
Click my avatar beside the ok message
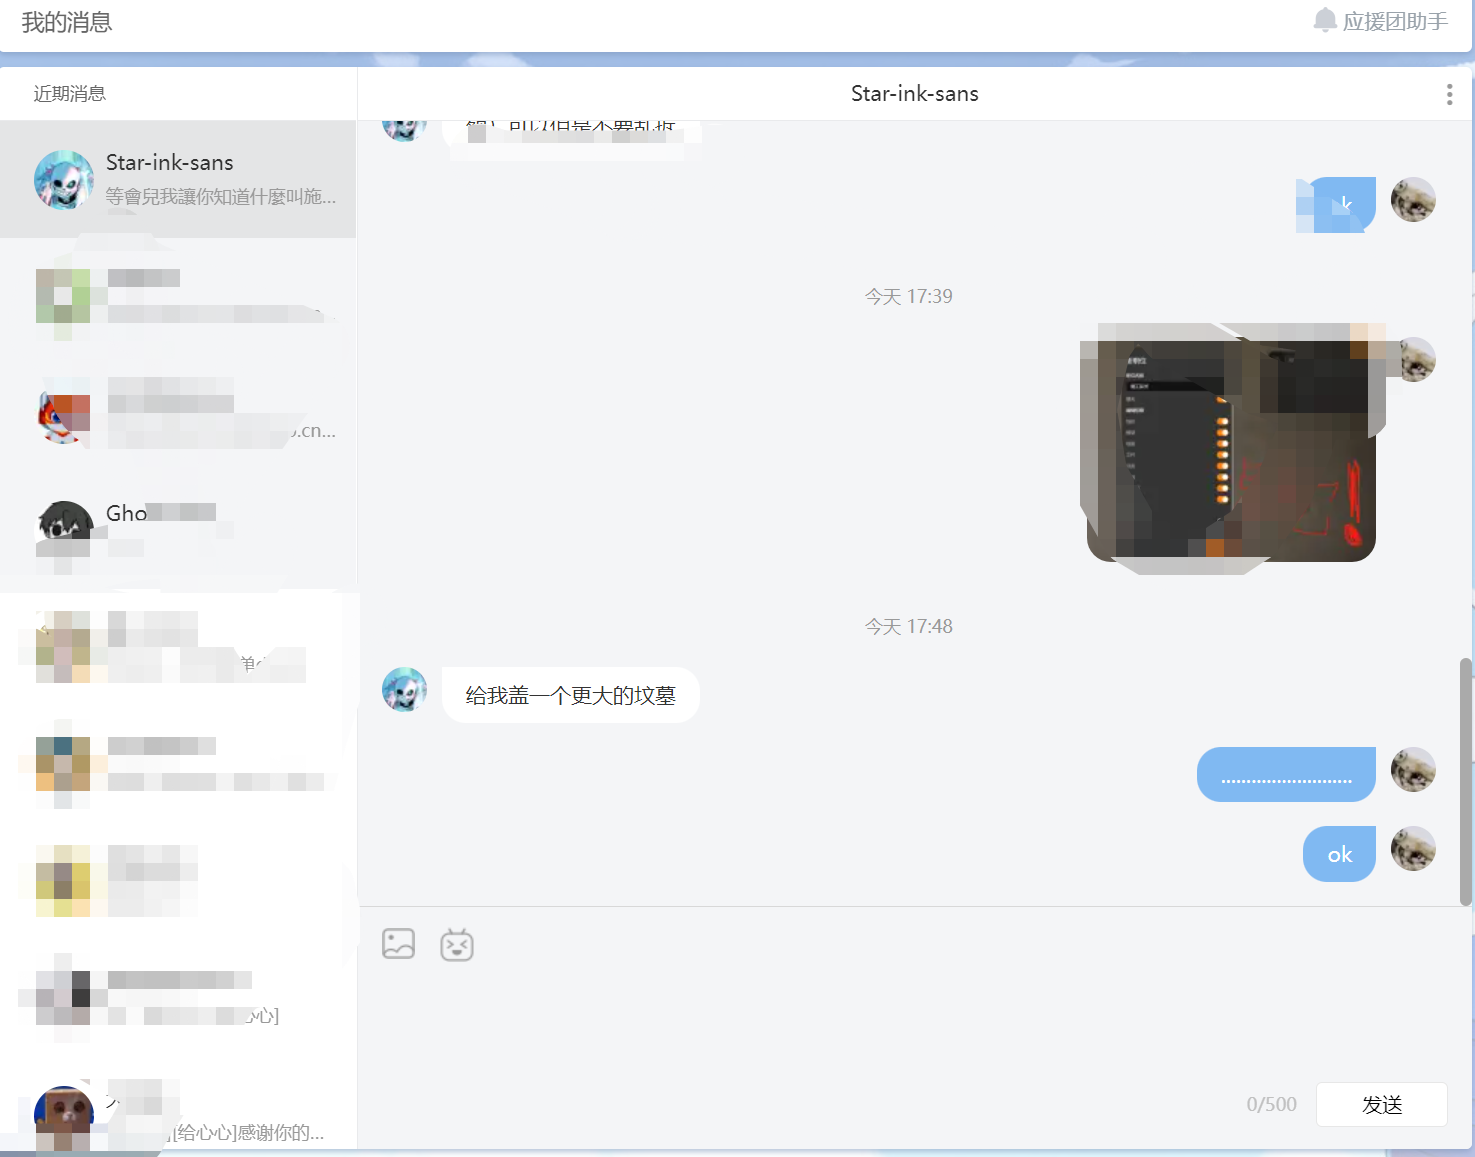pyautogui.click(x=1413, y=849)
